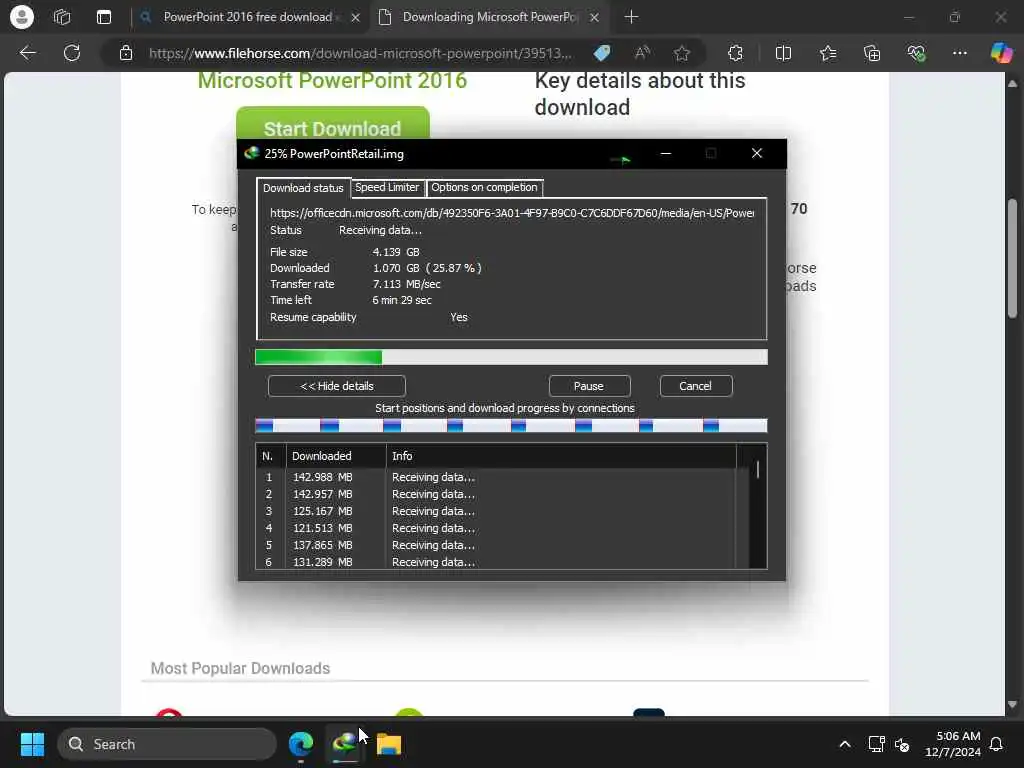1024x768 pixels.
Task: Select connection row 121.513 MB
Action: 496,528
